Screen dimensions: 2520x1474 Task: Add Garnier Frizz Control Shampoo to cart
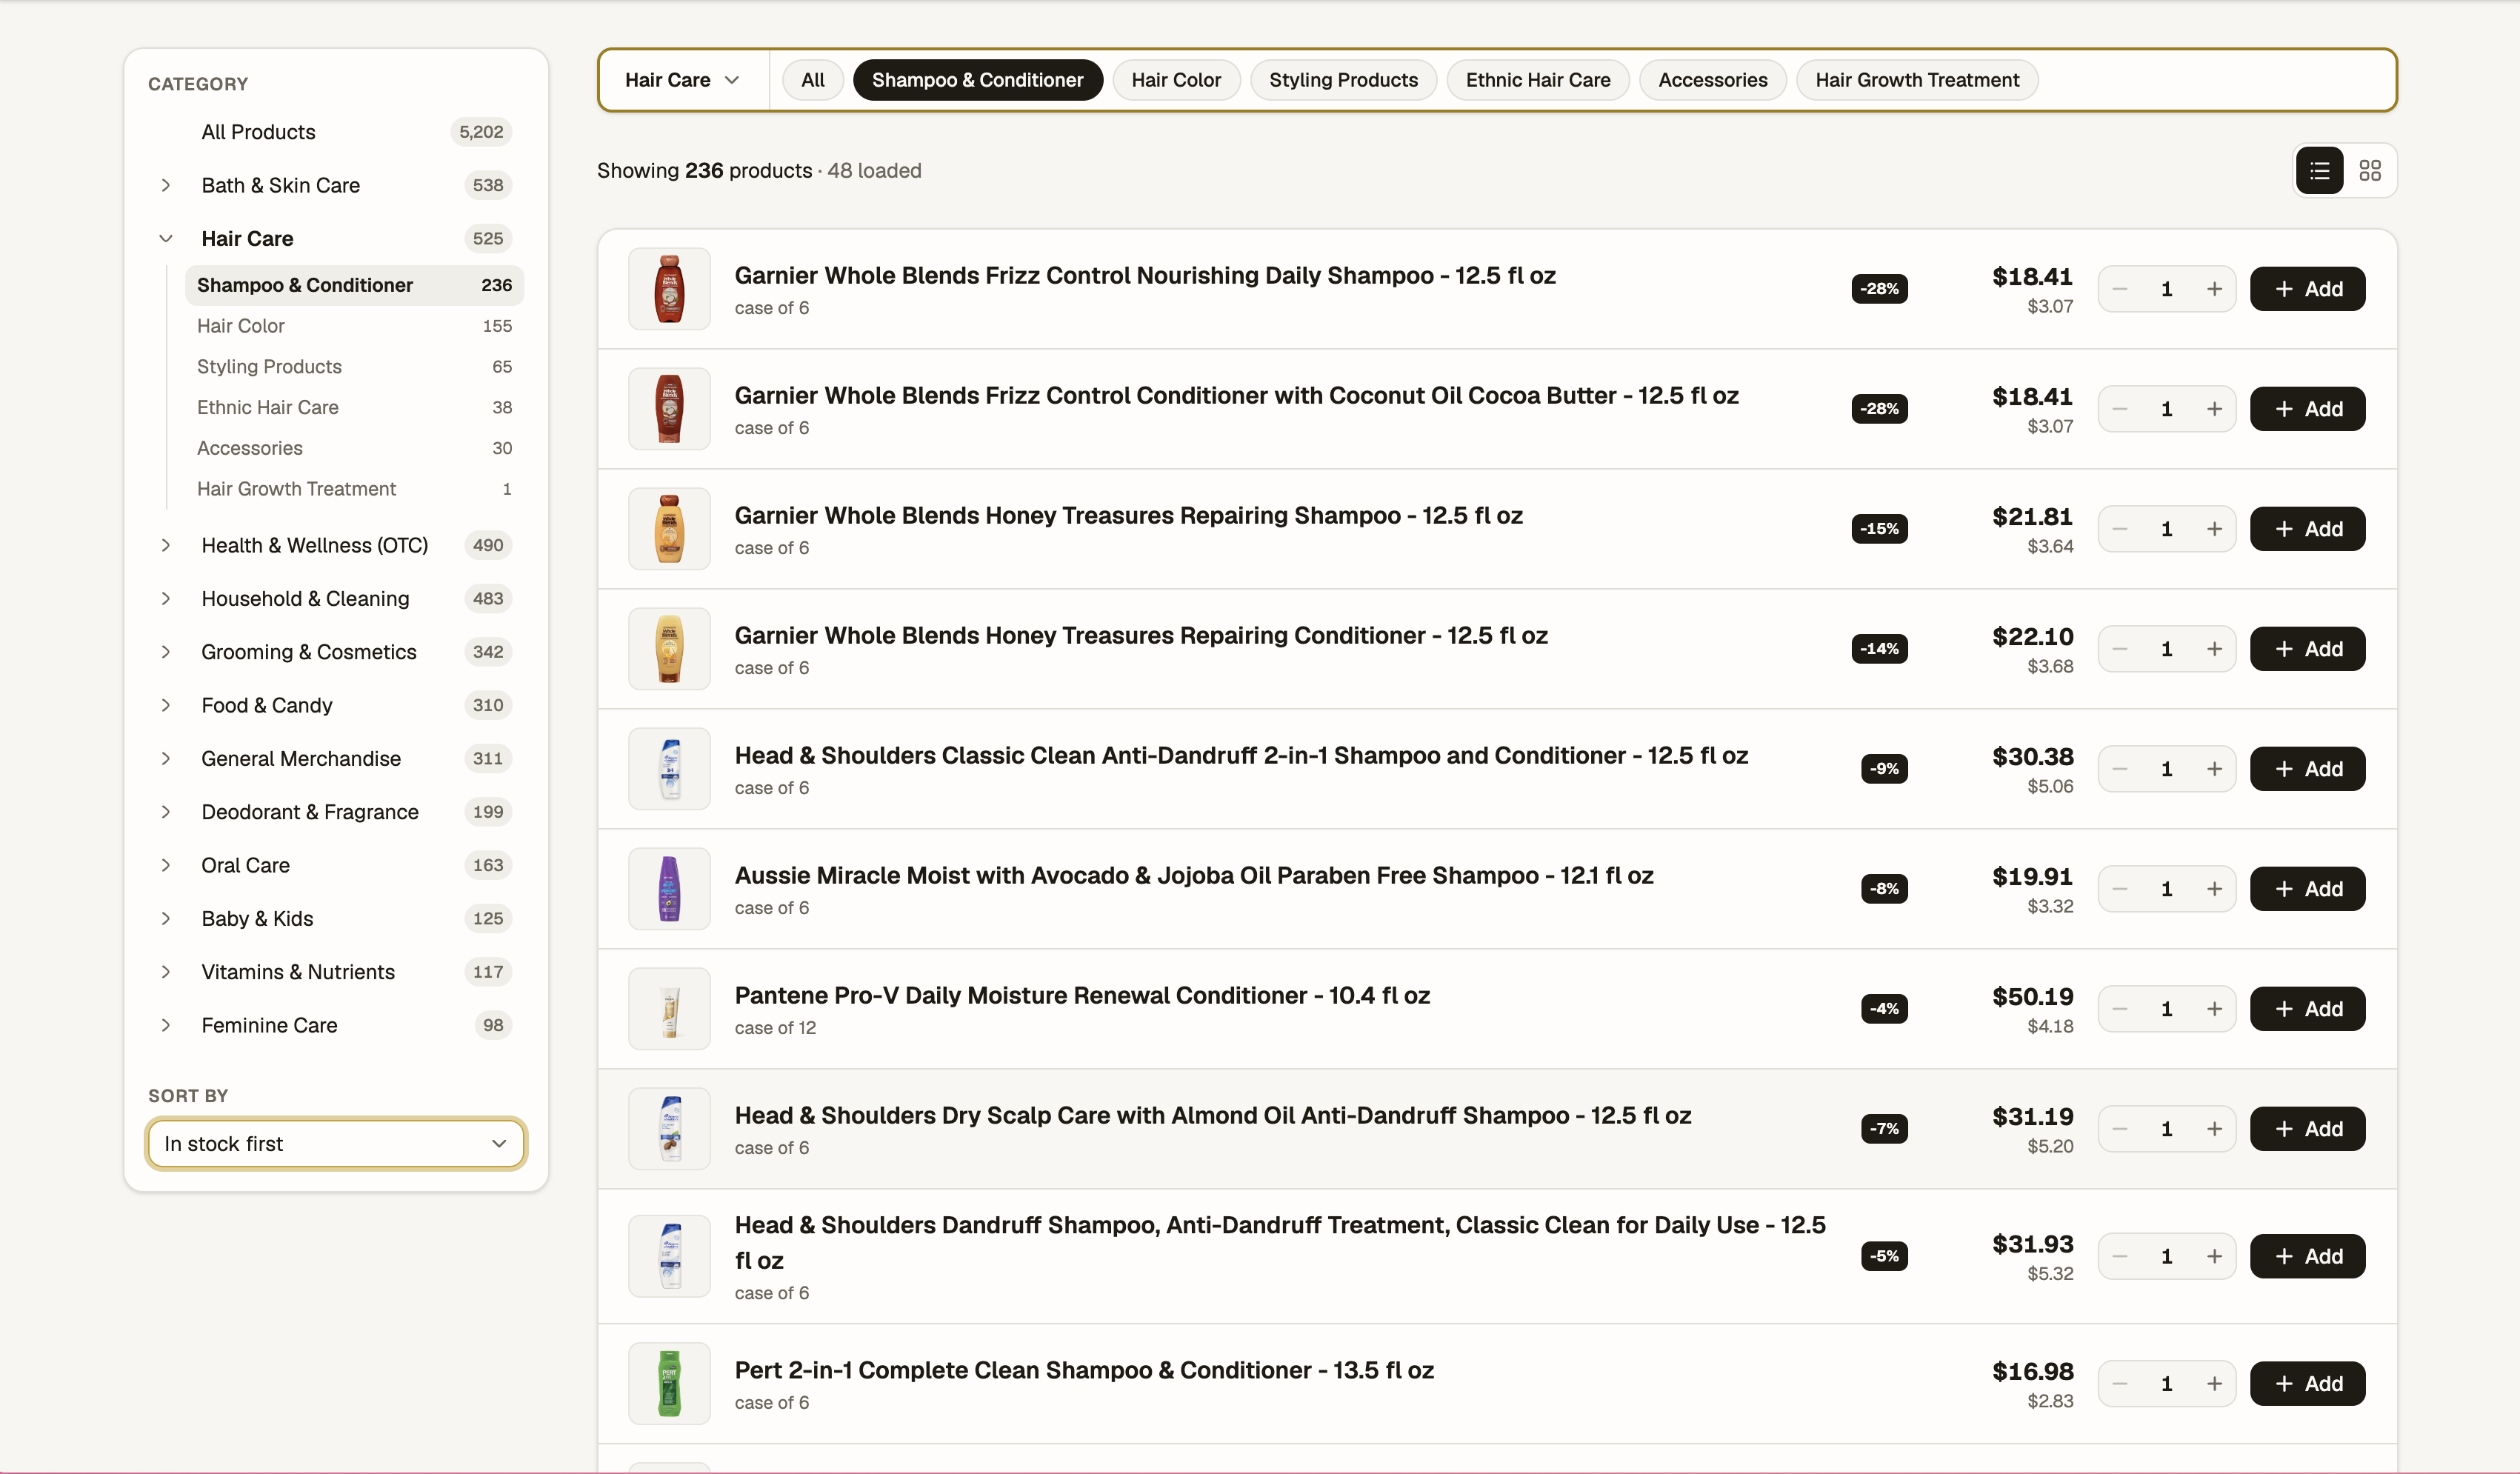pos(2308,289)
